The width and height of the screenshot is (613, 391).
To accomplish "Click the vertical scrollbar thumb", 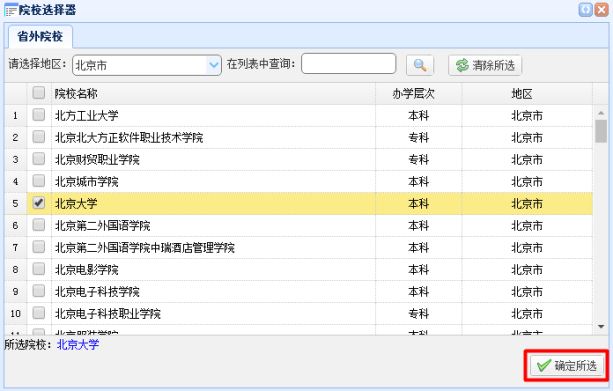I will tap(601, 131).
